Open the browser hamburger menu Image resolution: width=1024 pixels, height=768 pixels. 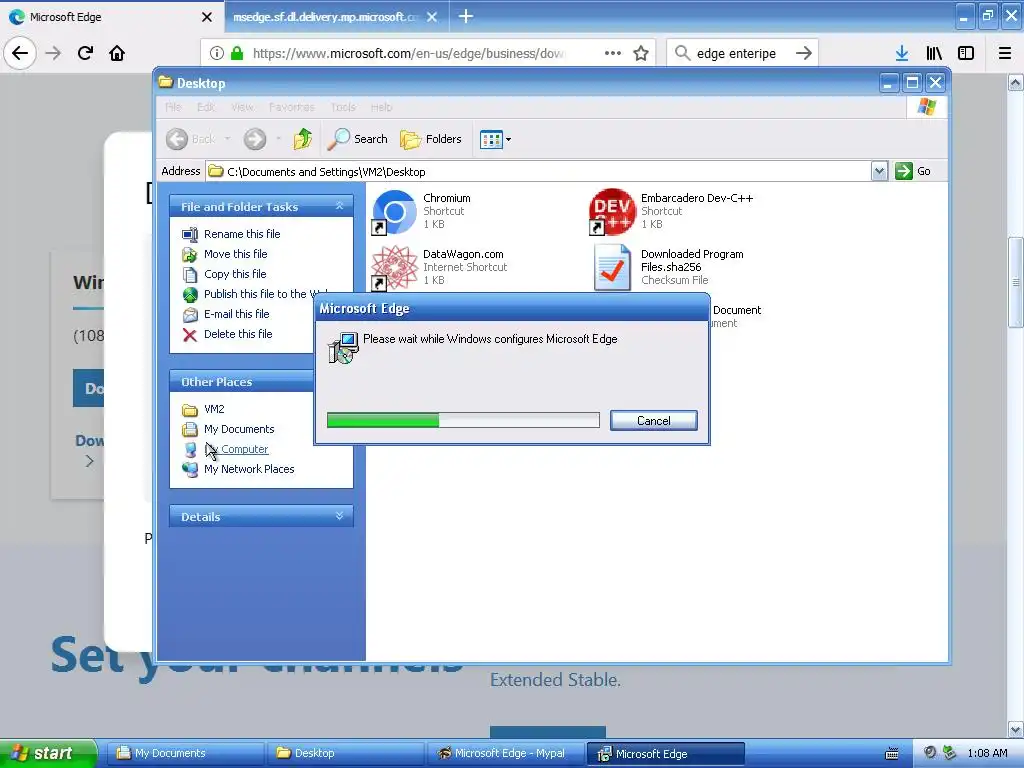[1004, 53]
